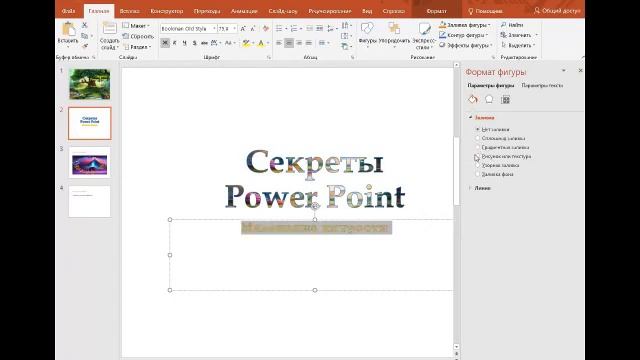
Task: Switch to the Анимация tab
Action: [x=244, y=11]
